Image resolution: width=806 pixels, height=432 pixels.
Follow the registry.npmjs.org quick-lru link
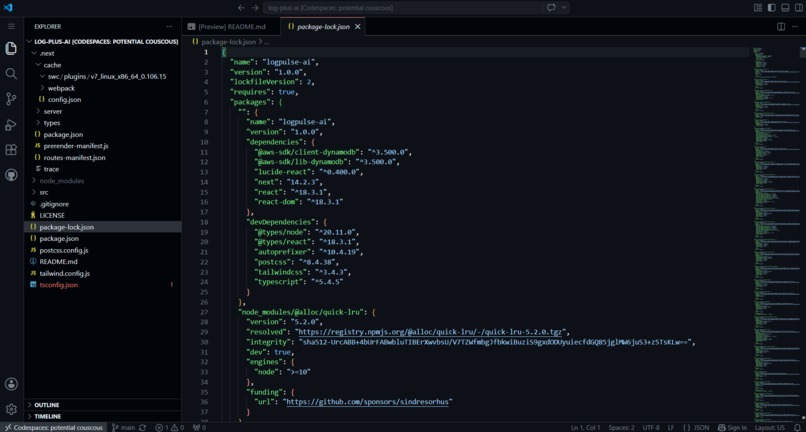point(431,332)
